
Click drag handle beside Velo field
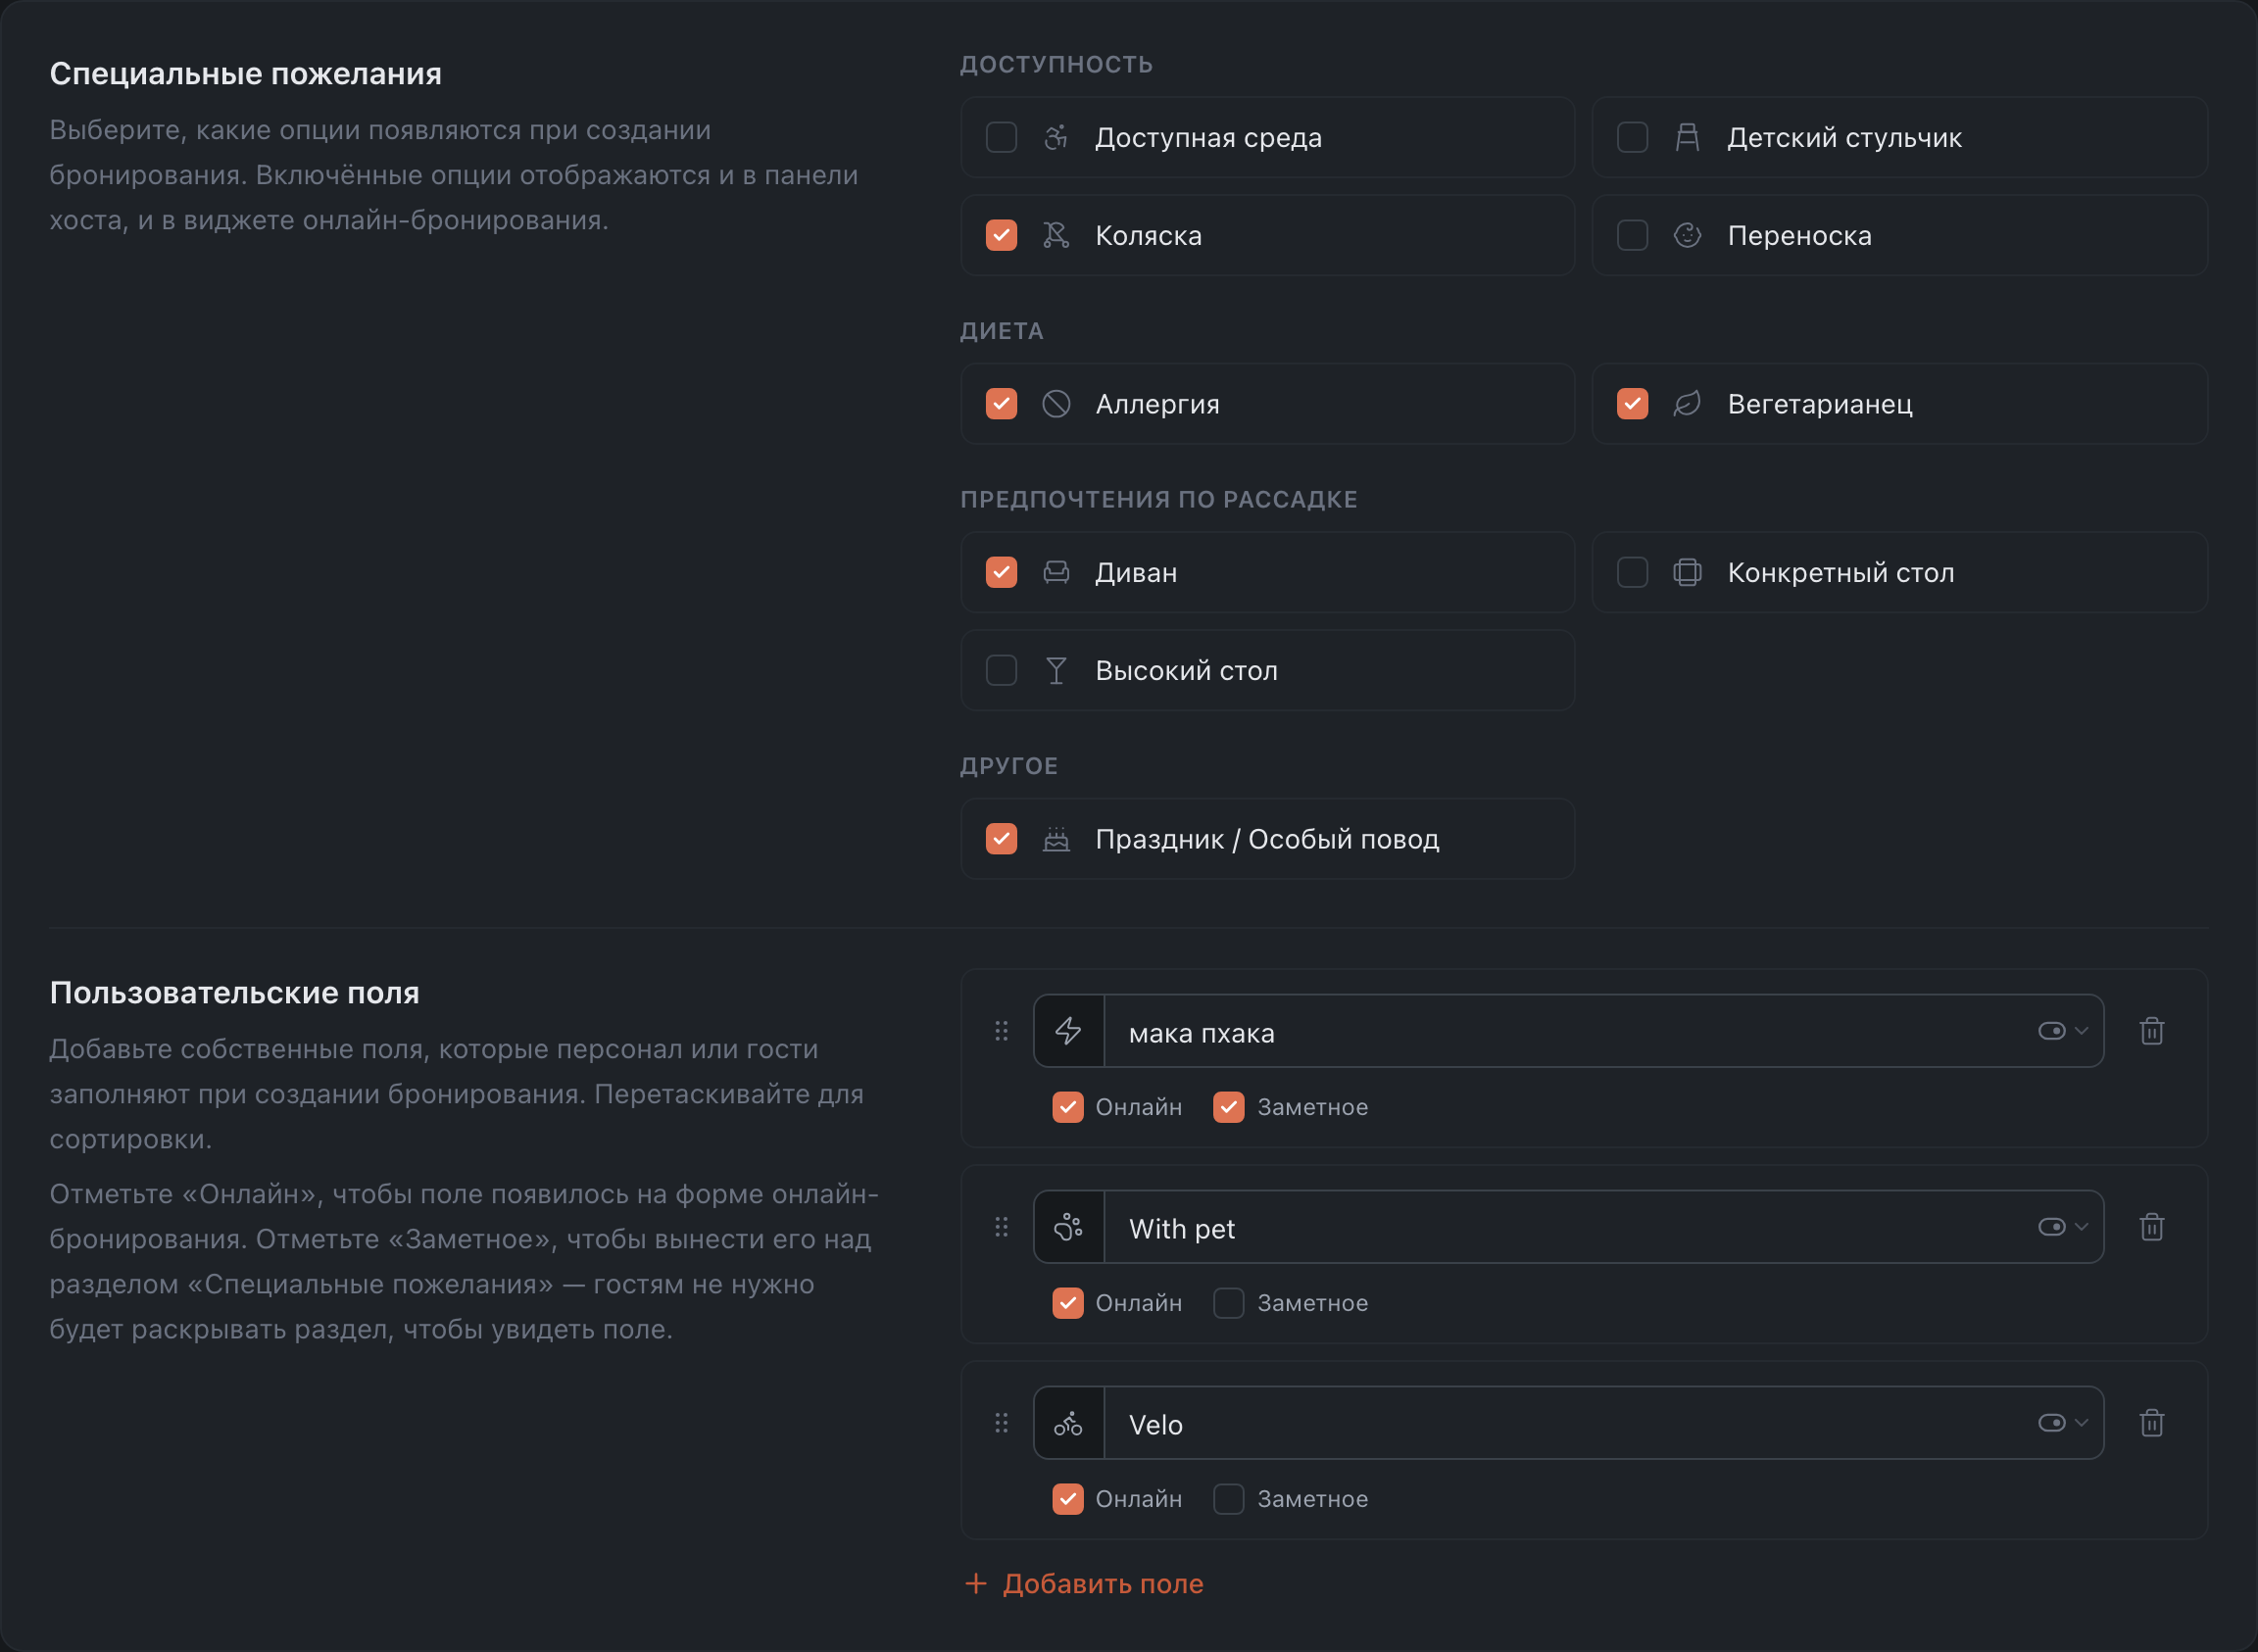pos(1001,1423)
